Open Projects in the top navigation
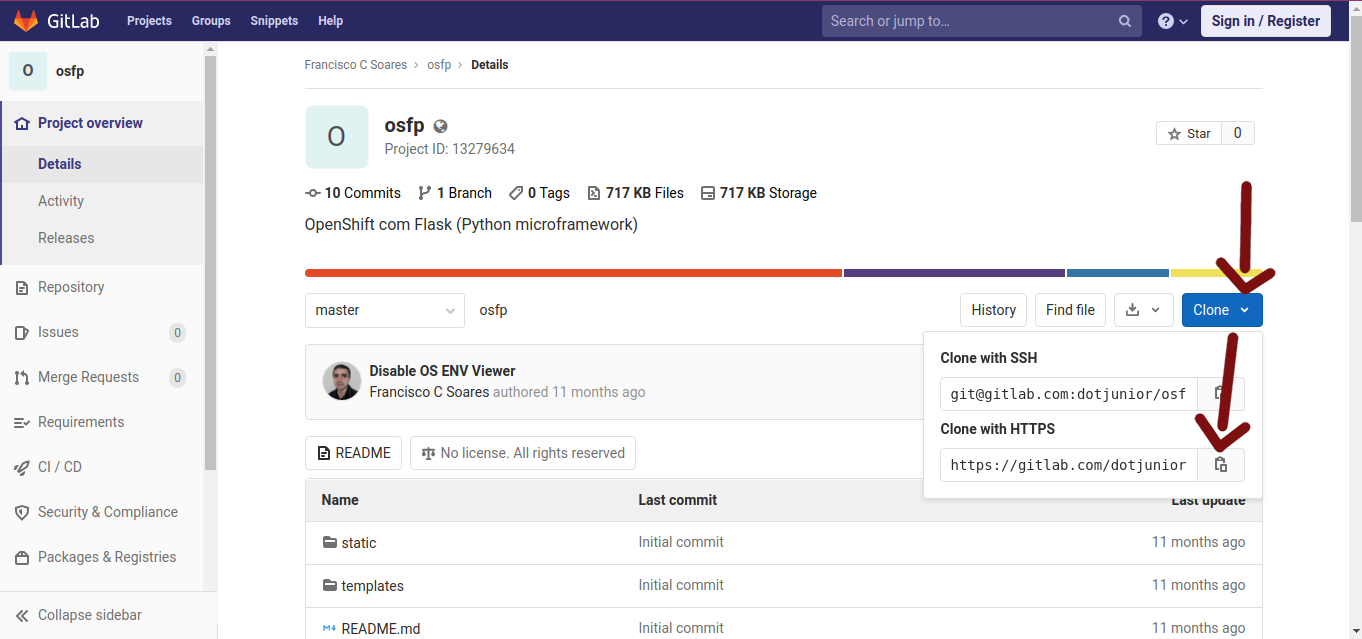 pos(149,21)
